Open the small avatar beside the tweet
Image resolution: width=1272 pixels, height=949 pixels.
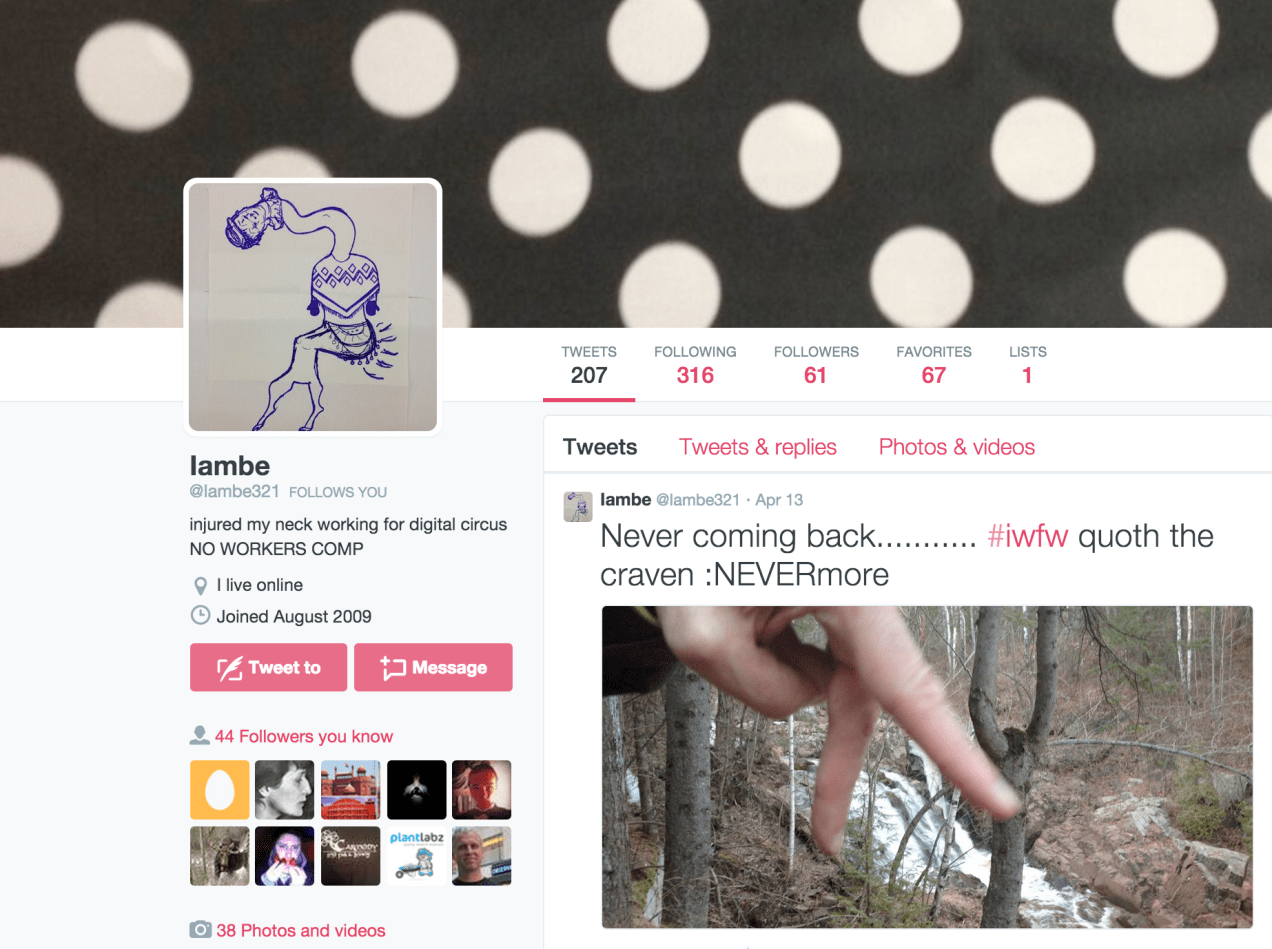(x=578, y=507)
